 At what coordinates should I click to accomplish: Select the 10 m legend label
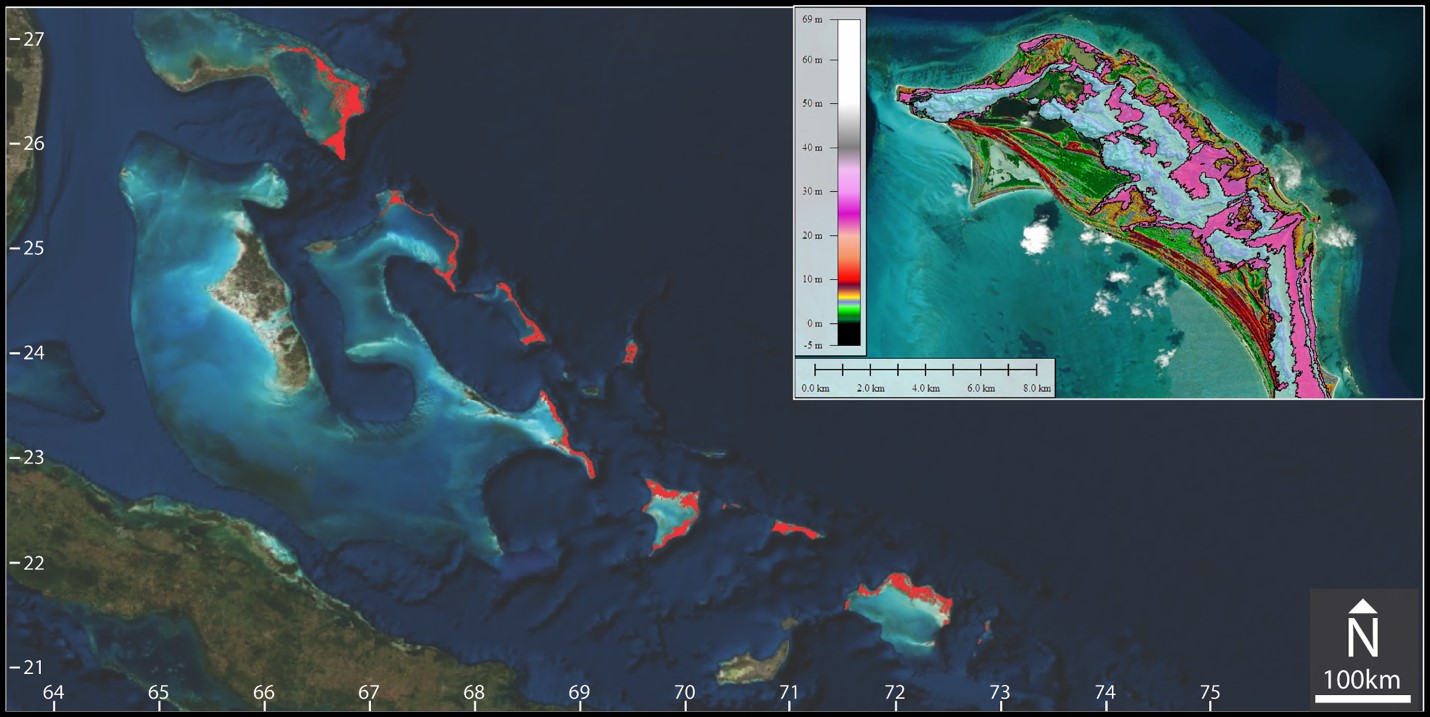(812, 279)
